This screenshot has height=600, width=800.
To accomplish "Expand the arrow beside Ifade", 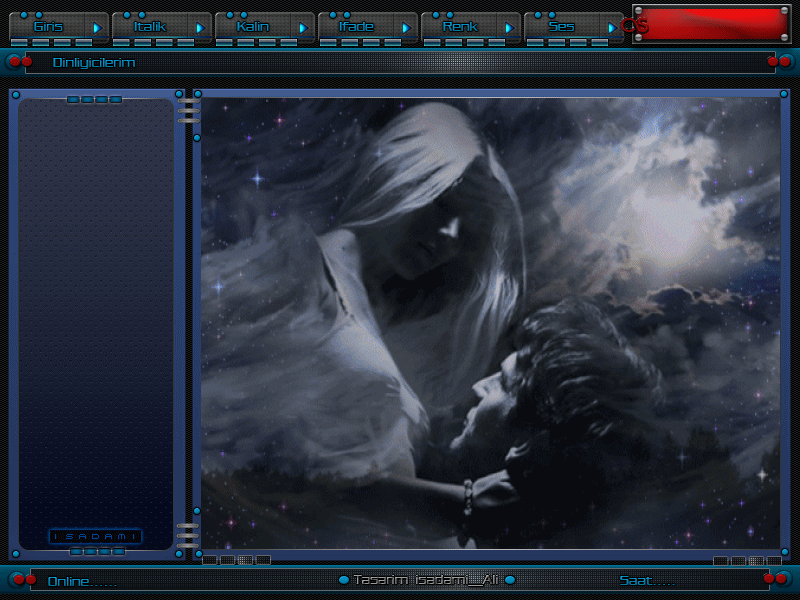I will pyautogui.click(x=406, y=28).
